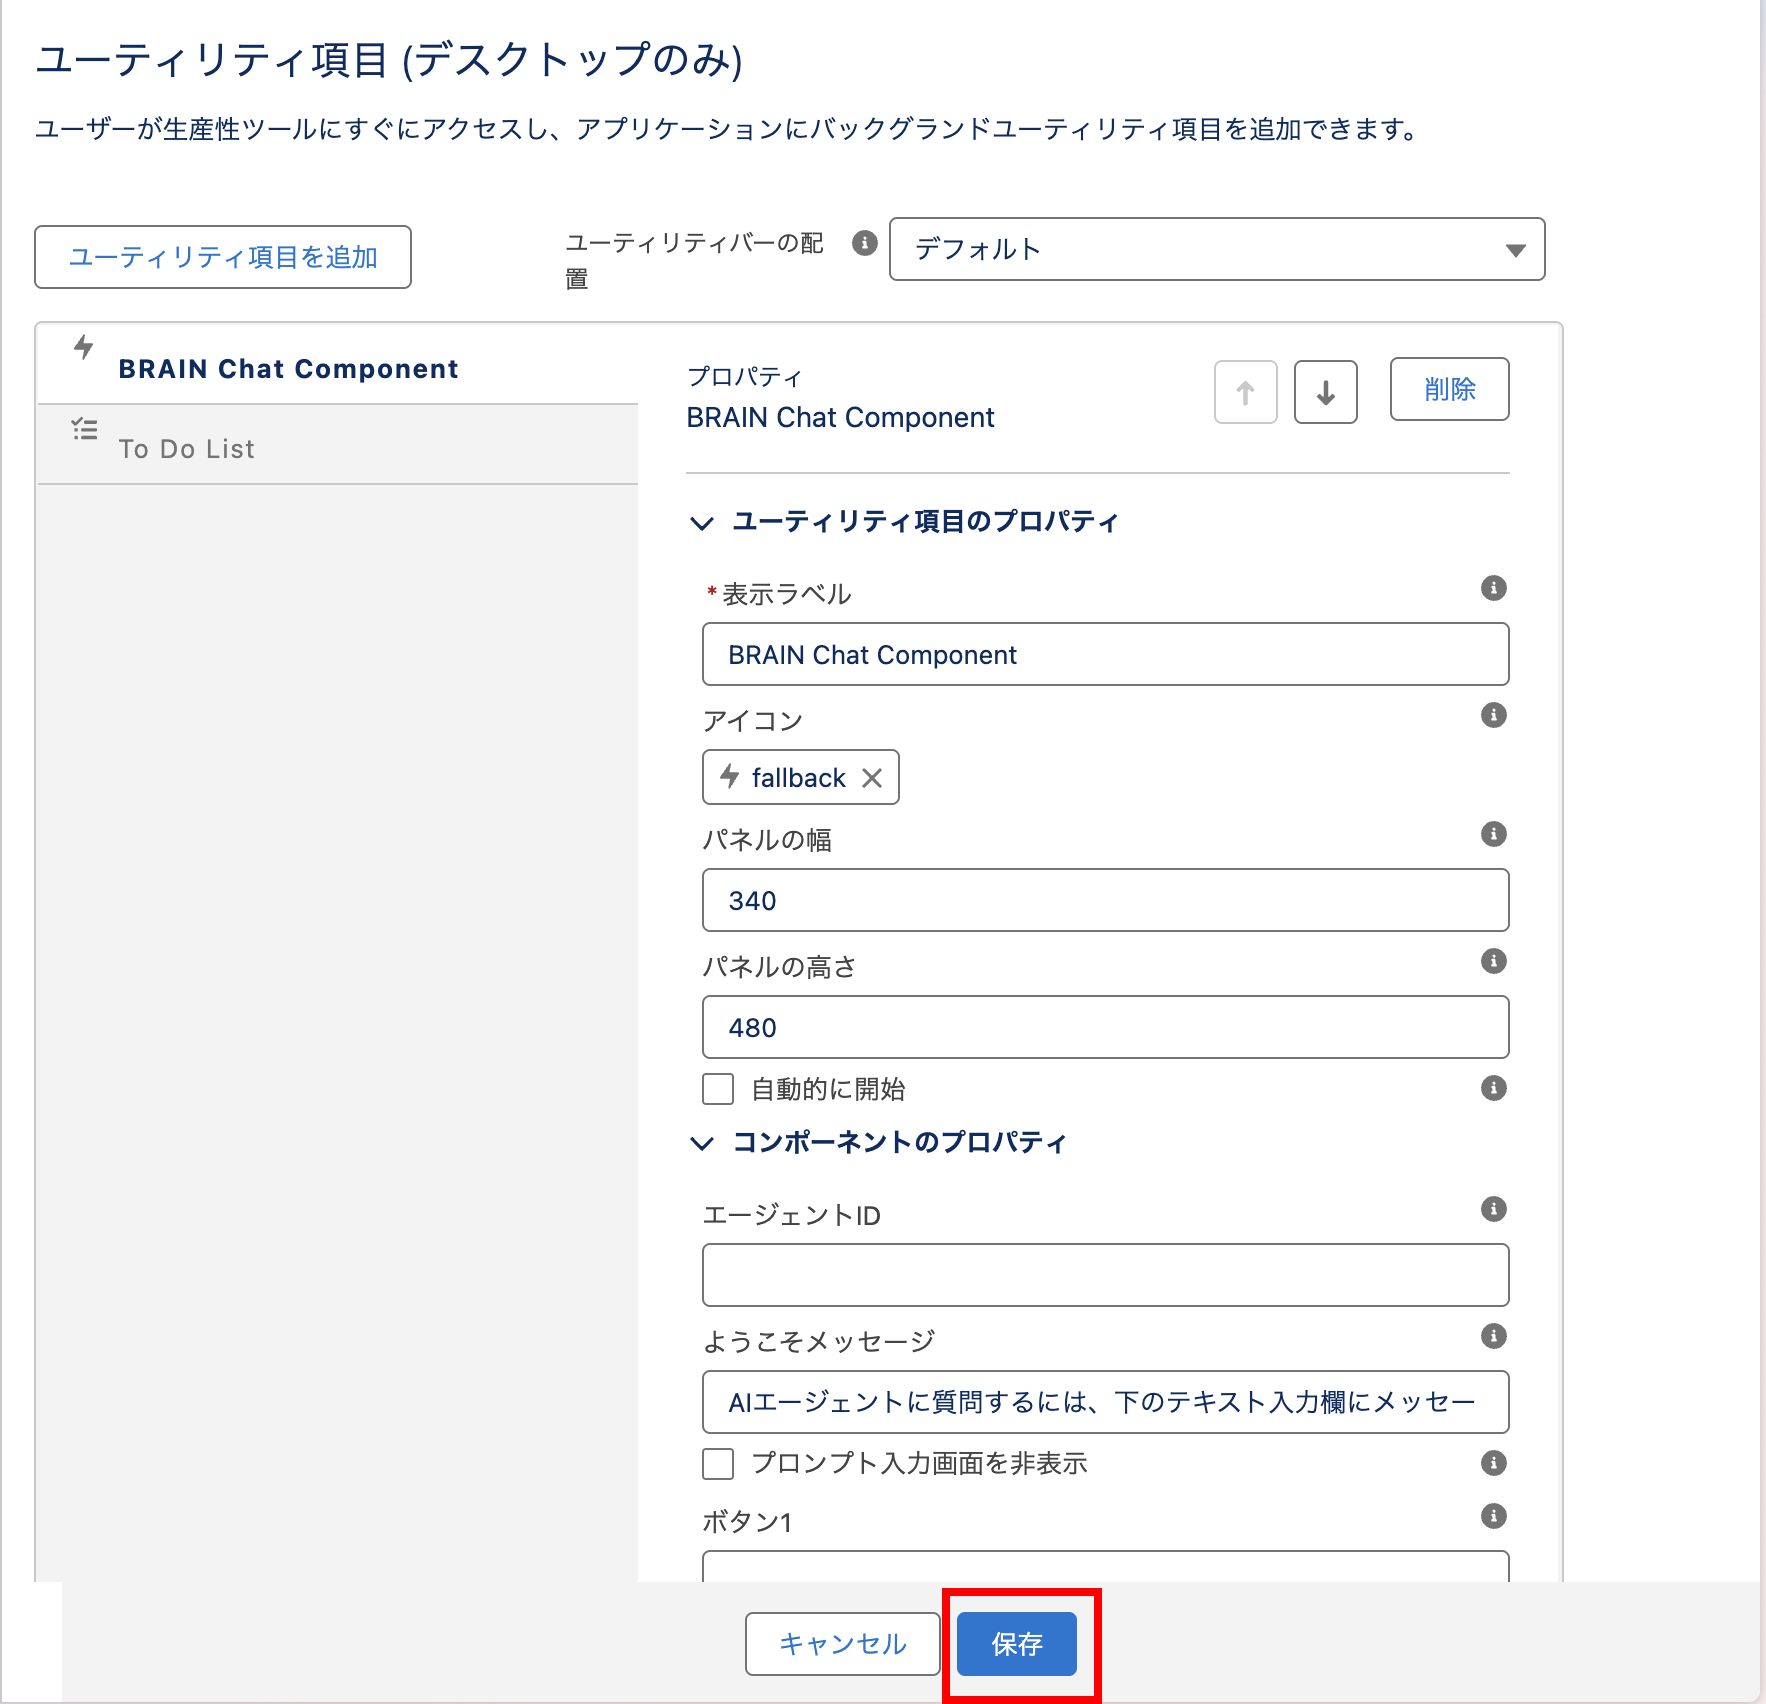Remove the fallback icon selection

[x=872, y=778]
